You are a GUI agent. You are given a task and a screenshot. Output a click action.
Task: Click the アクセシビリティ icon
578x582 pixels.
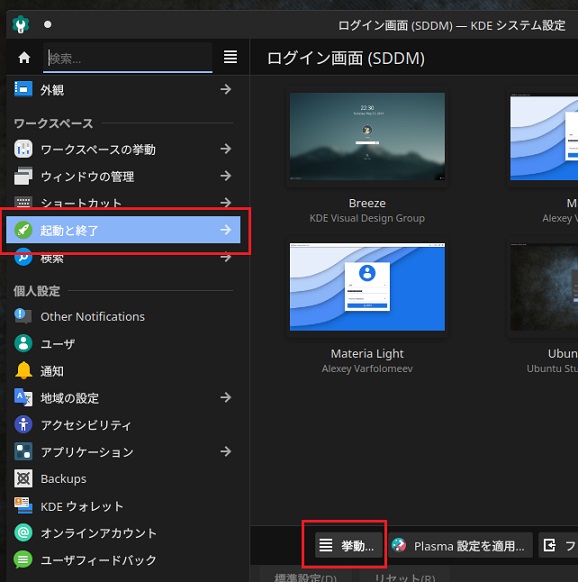pyautogui.click(x=23, y=424)
